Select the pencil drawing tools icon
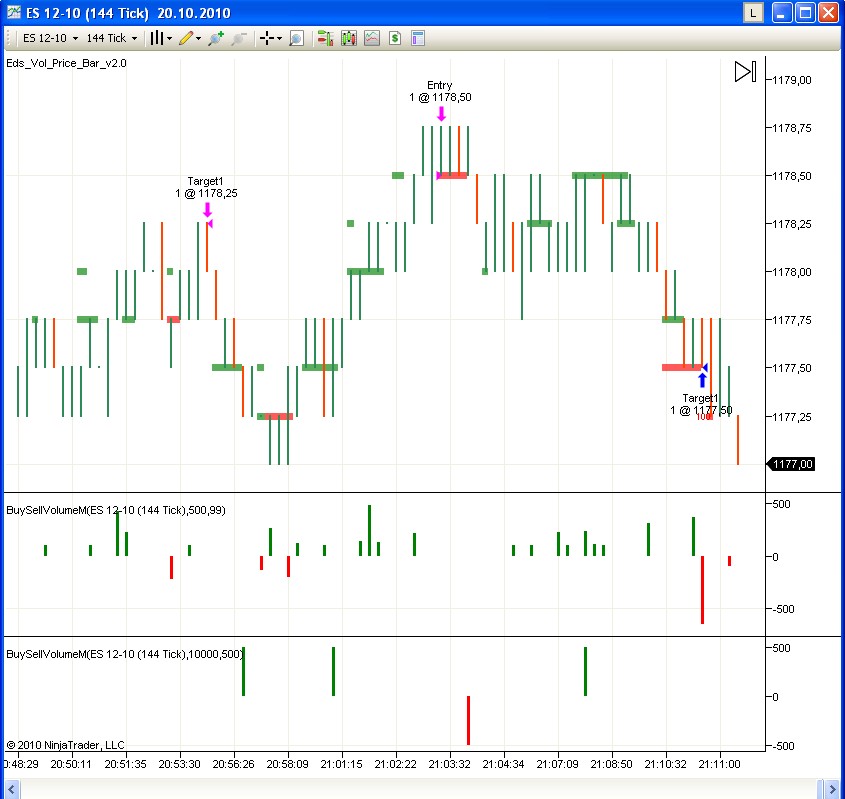This screenshot has height=799, width=845. point(189,38)
